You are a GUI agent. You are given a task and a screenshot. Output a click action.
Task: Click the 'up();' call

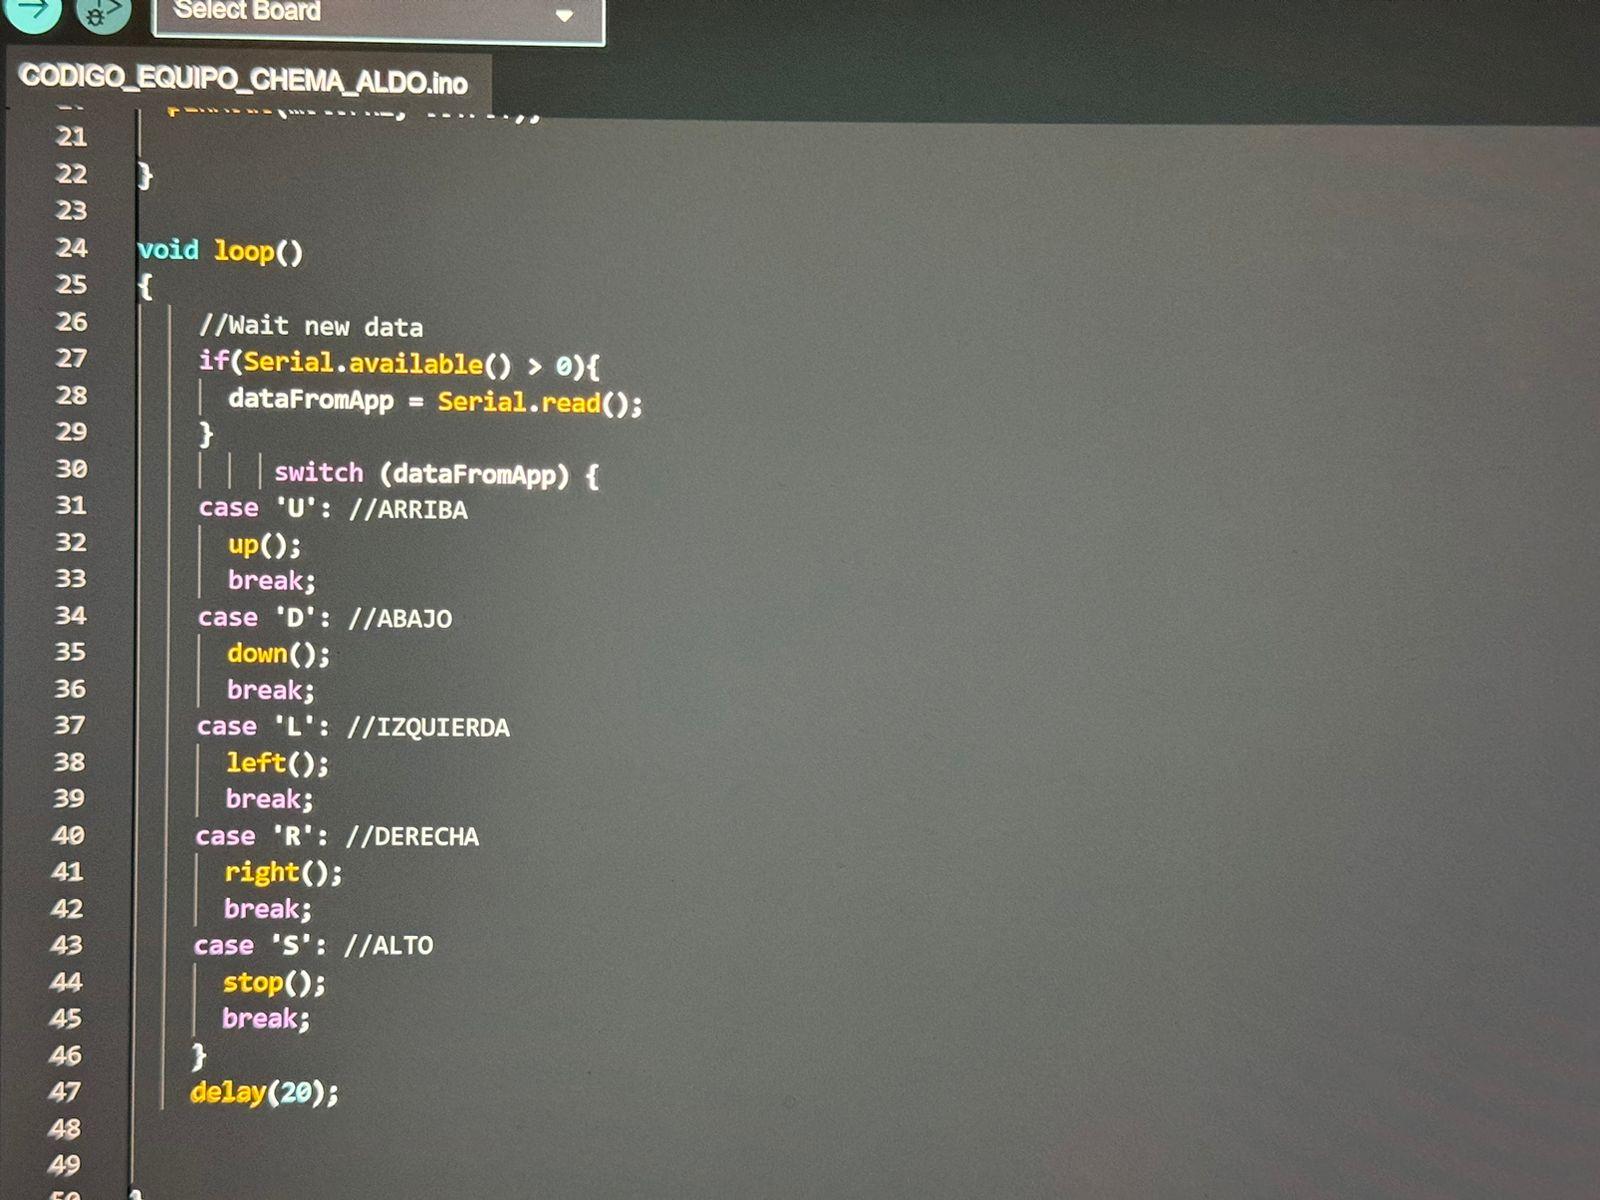click(264, 545)
